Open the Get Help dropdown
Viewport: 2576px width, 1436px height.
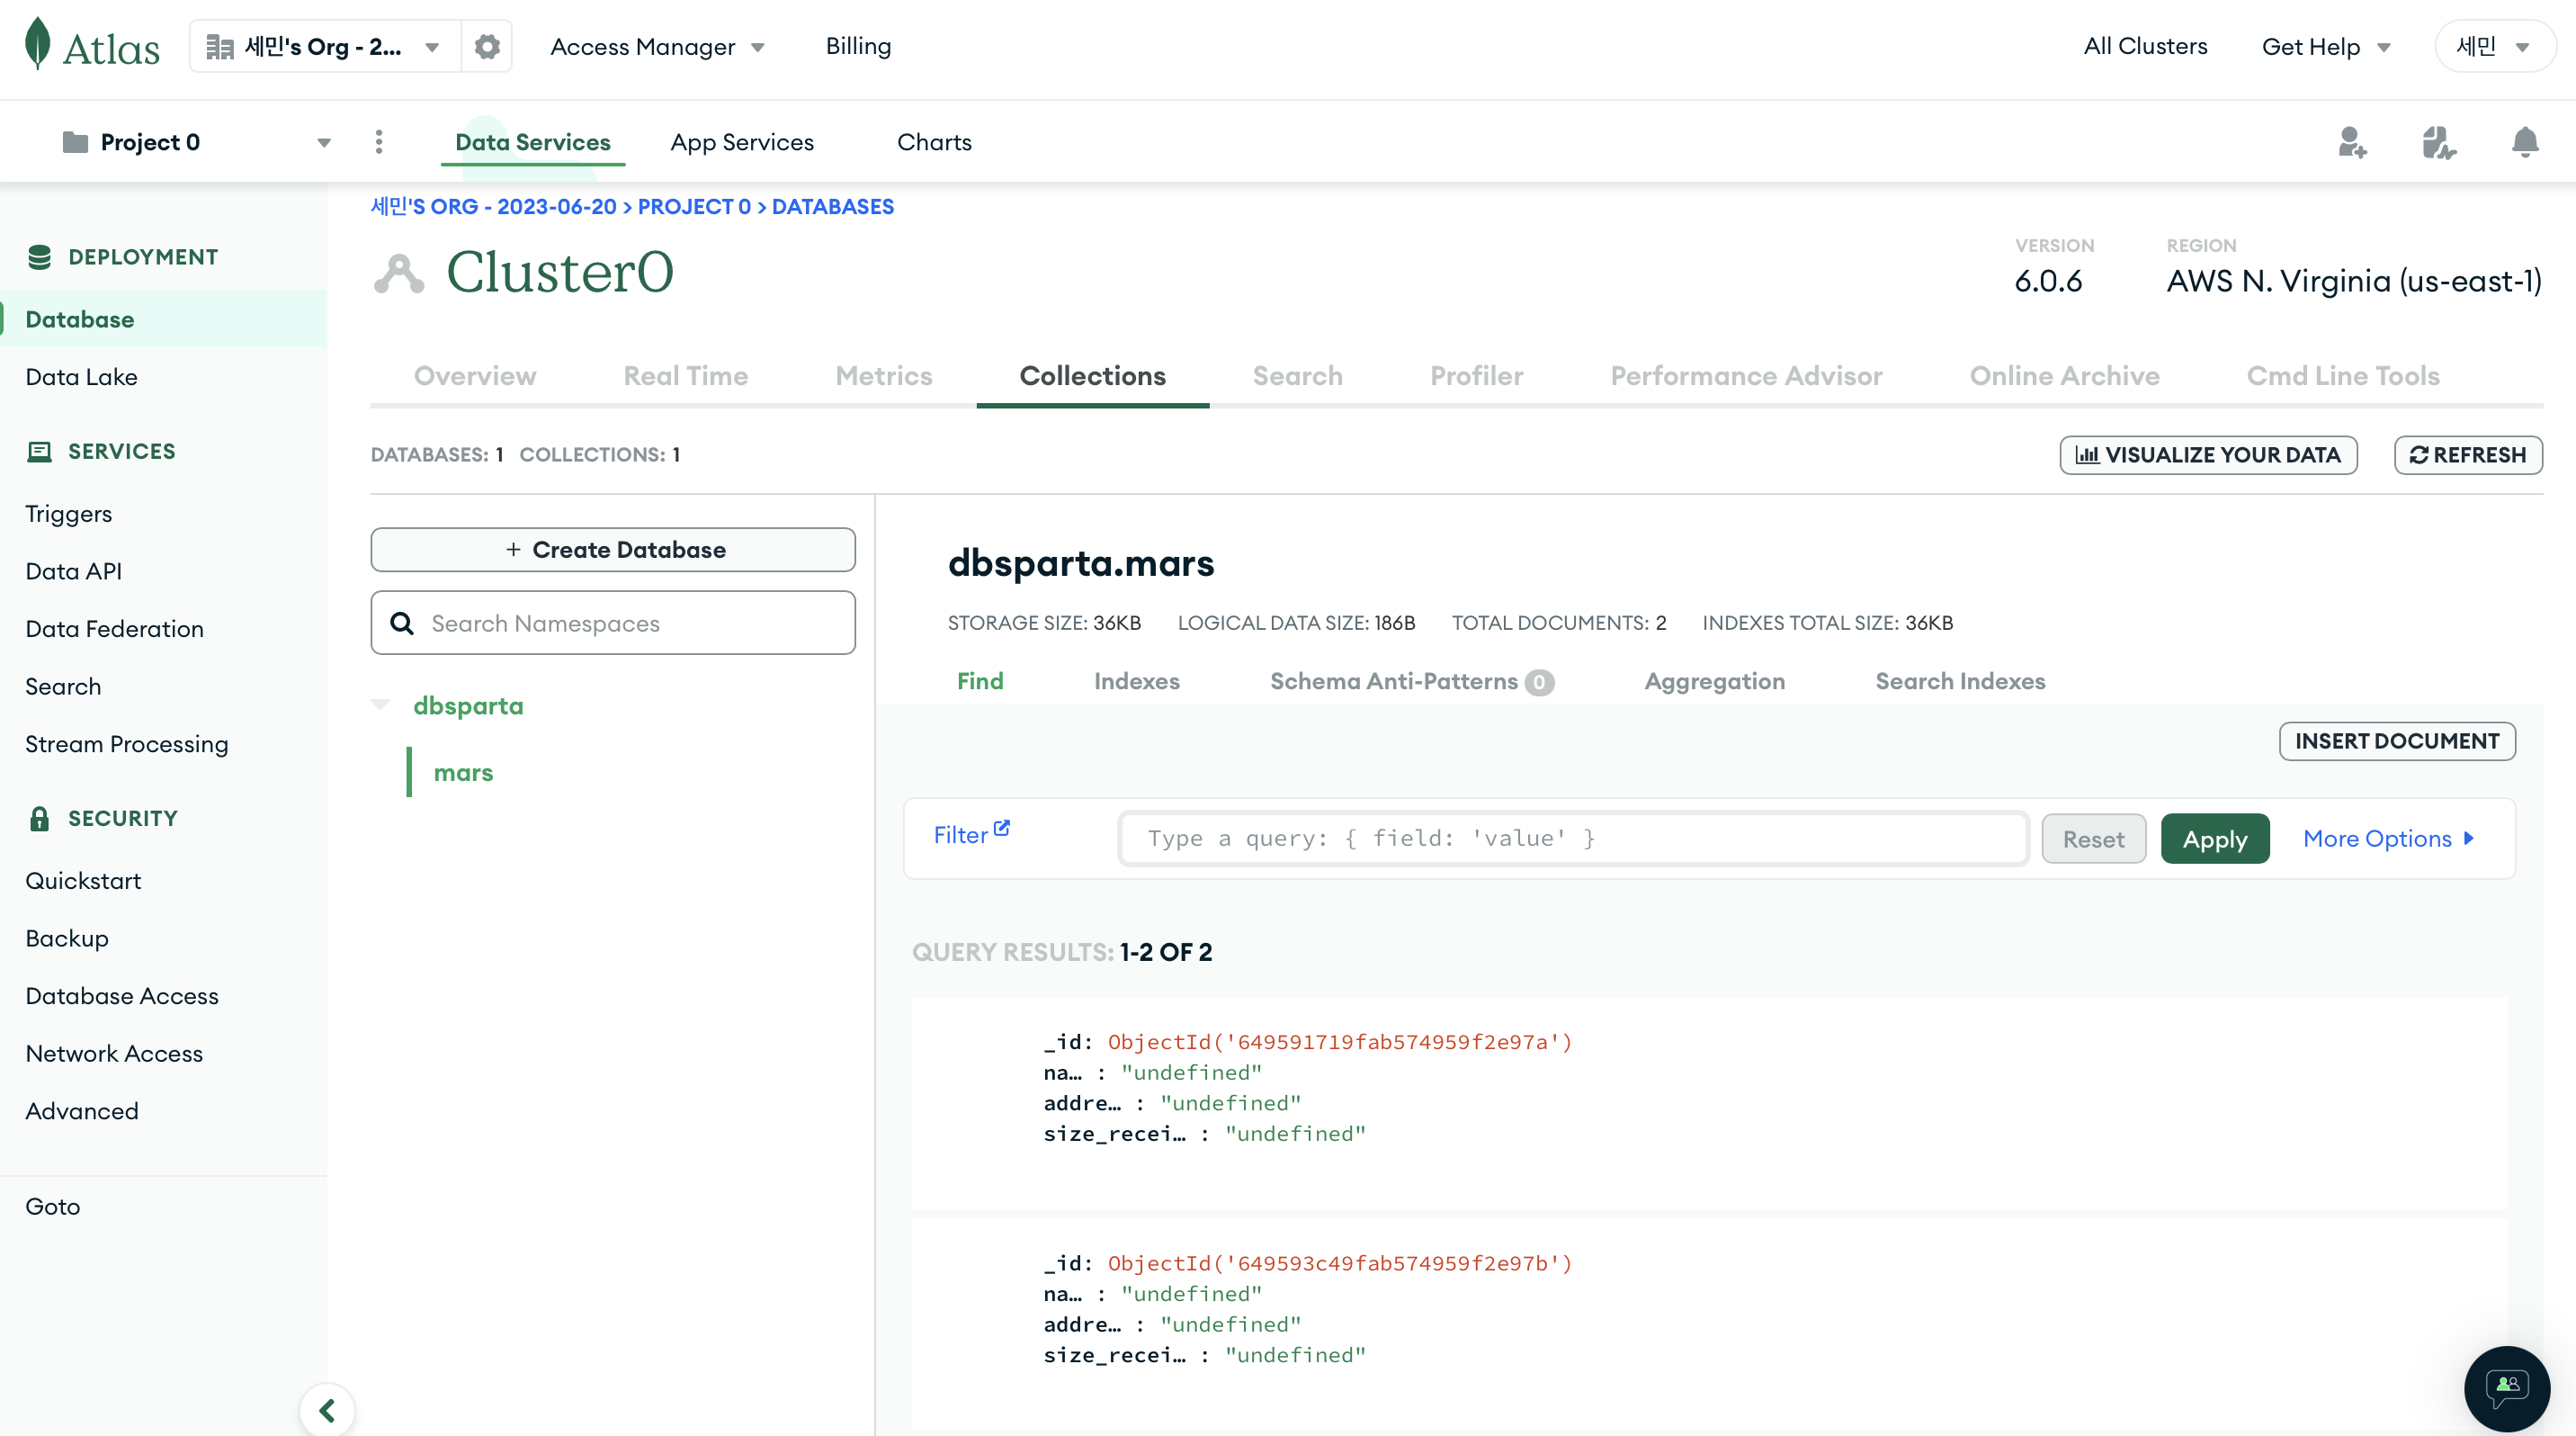2326,46
